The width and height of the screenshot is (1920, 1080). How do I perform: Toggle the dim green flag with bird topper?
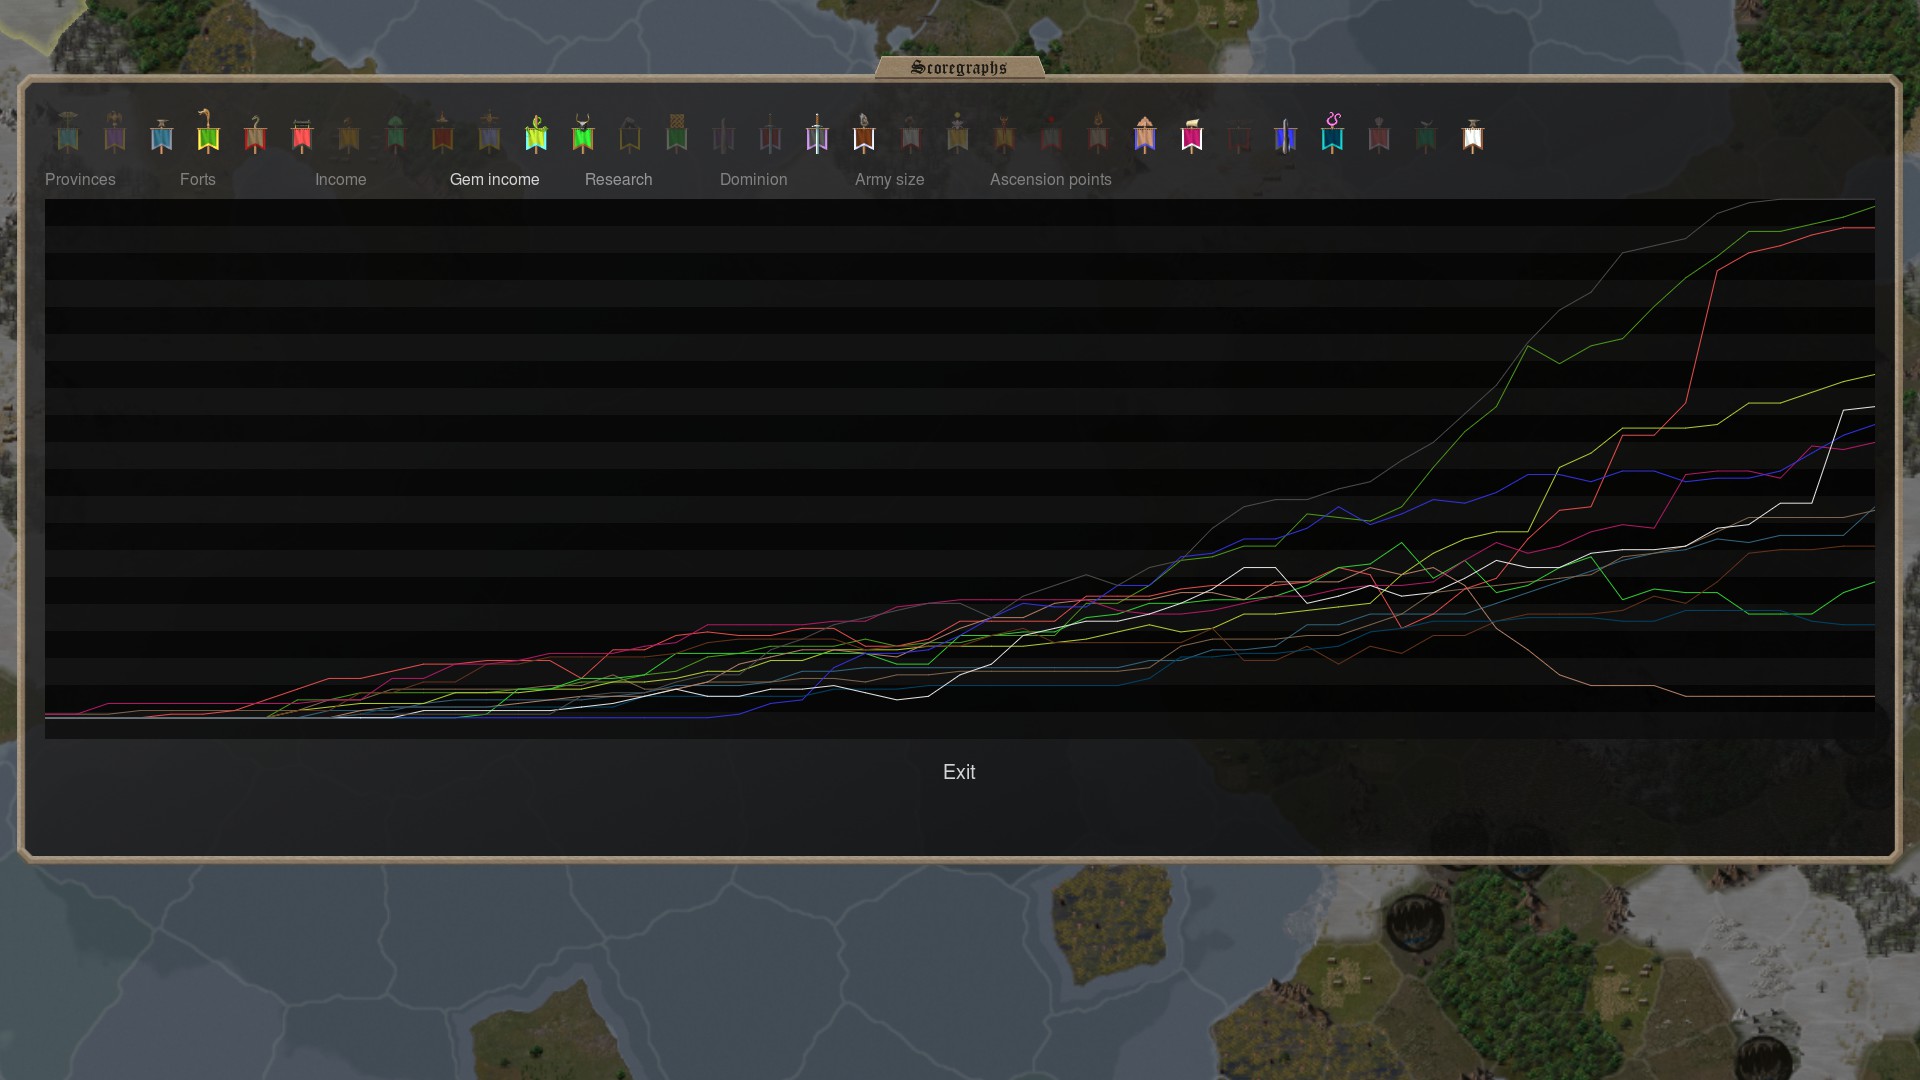tap(1426, 136)
